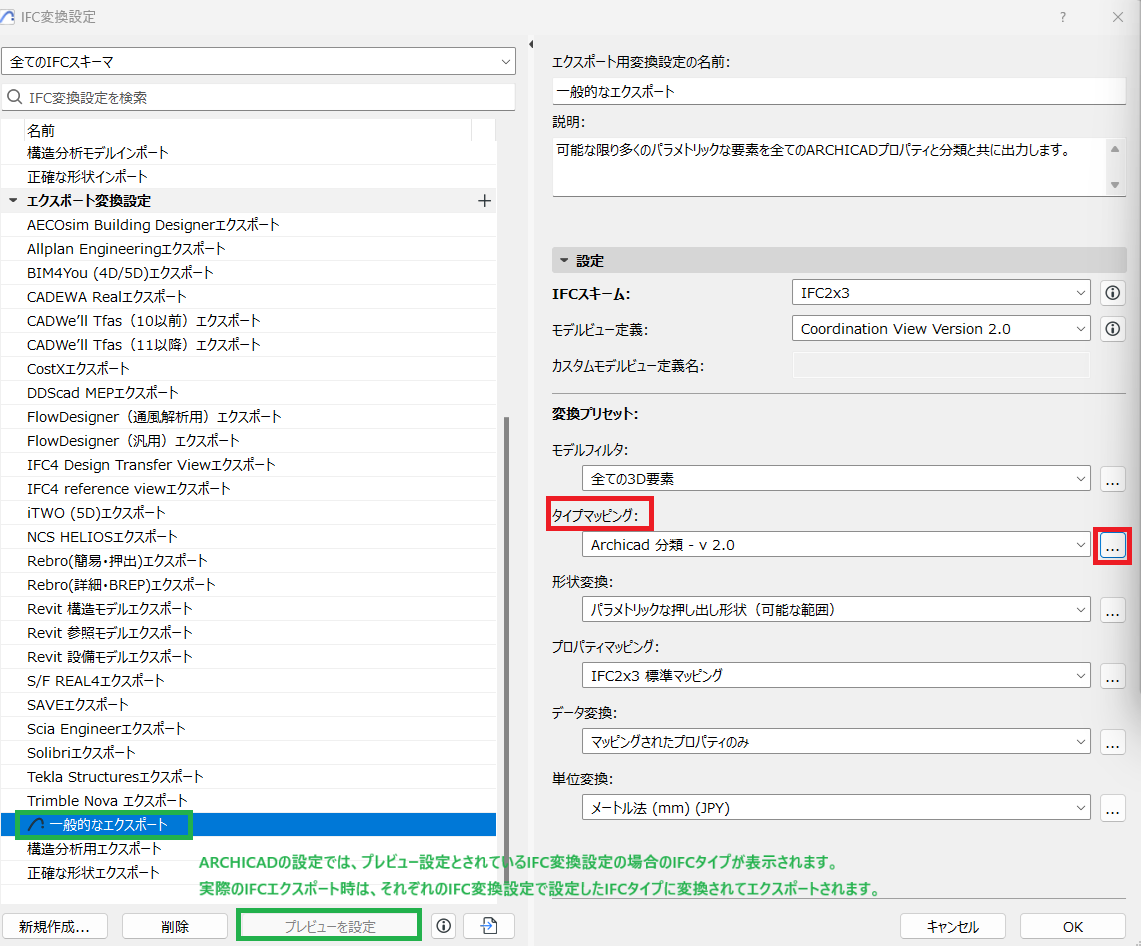Click the description box scroll-up arrow
The image size is (1141, 946).
click(1115, 149)
